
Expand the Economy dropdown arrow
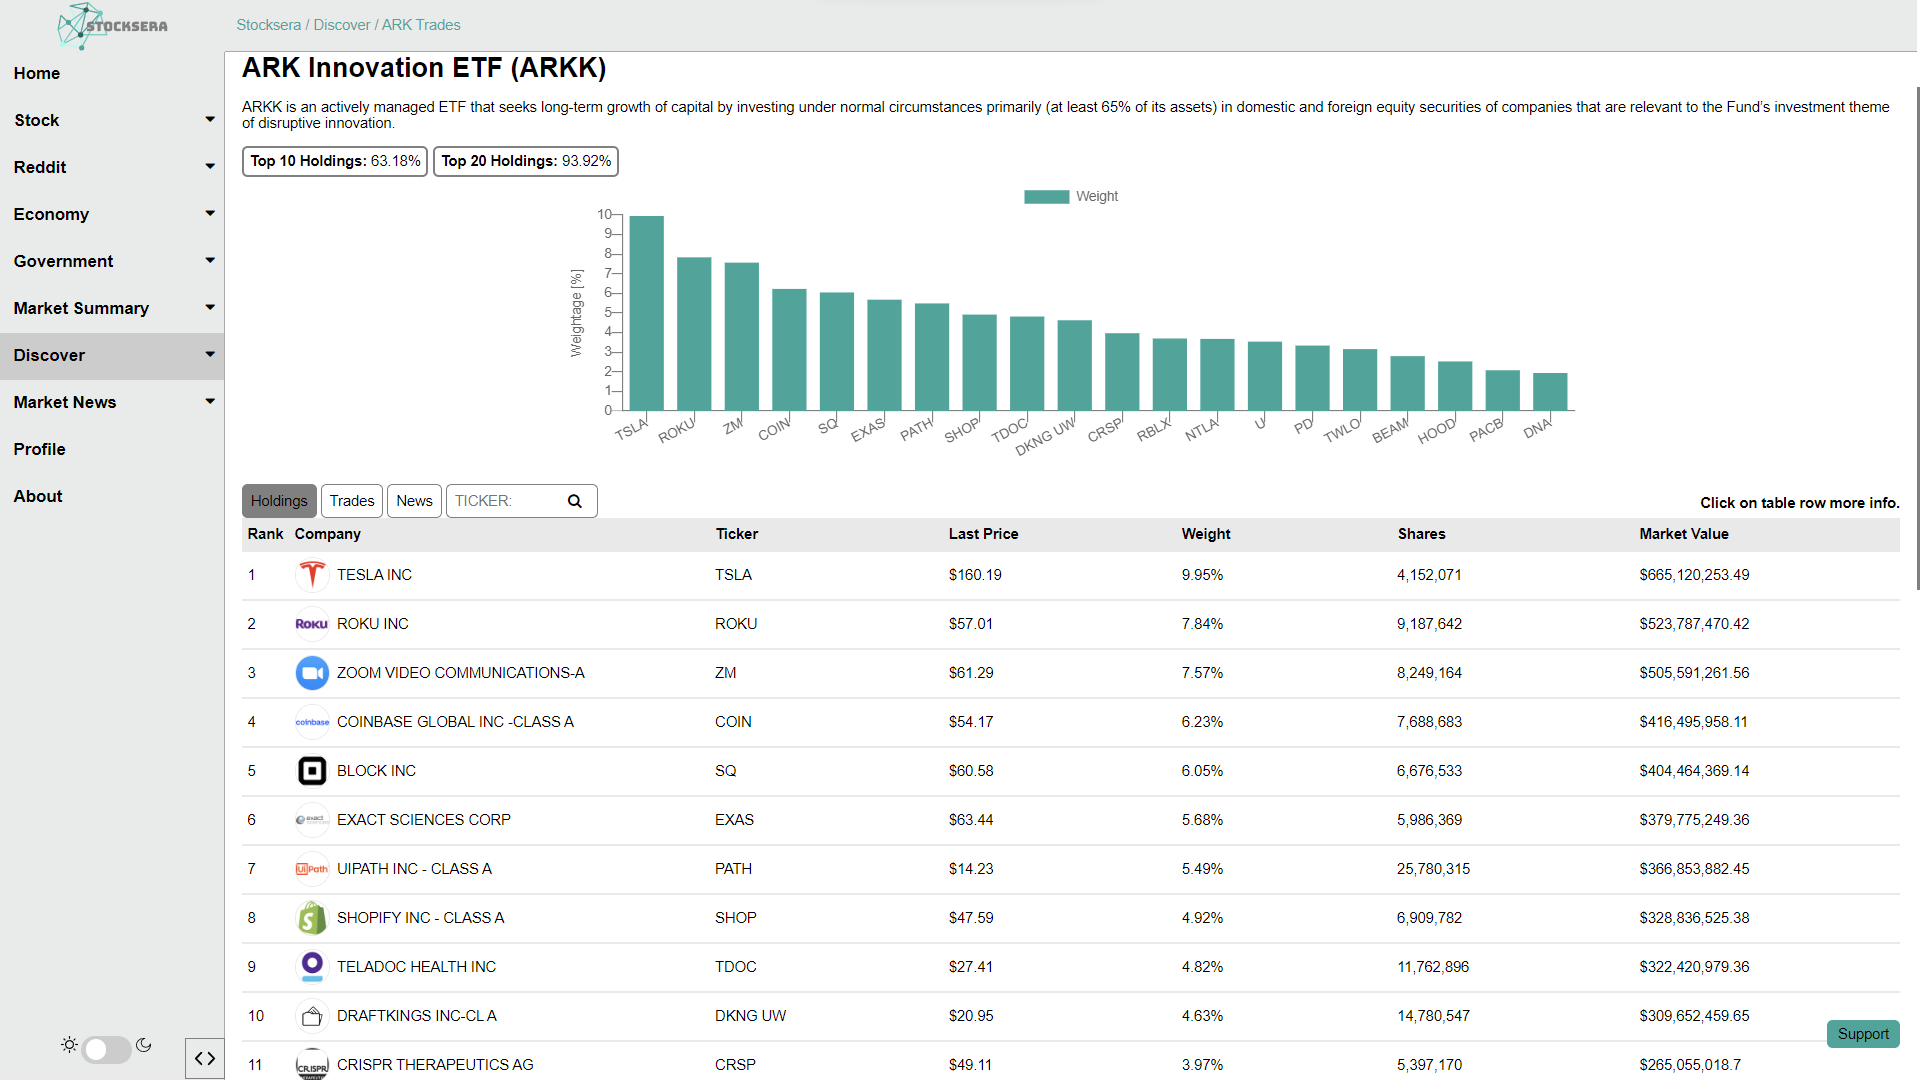click(x=210, y=213)
